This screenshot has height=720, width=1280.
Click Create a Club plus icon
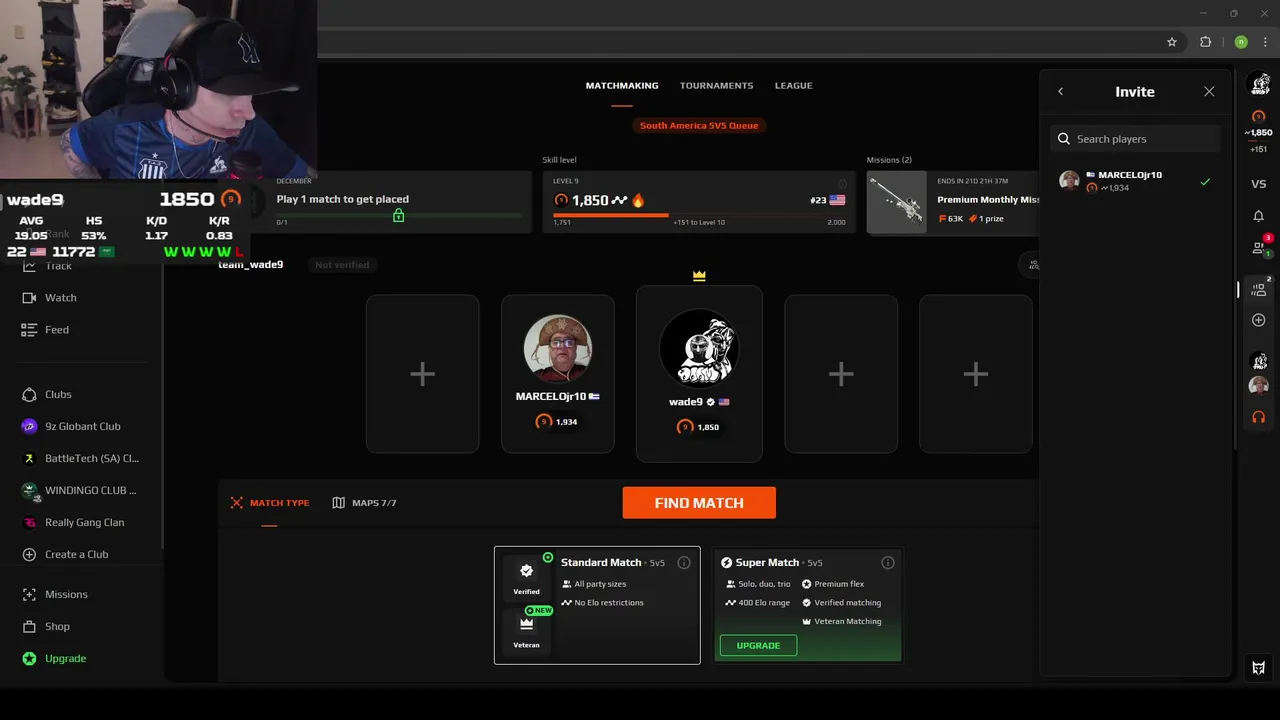point(29,554)
